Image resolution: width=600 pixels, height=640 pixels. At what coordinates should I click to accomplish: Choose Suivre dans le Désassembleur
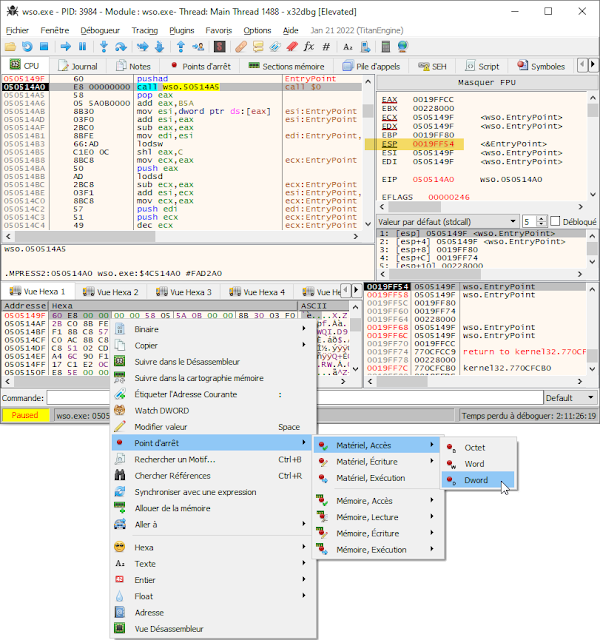coord(213,362)
